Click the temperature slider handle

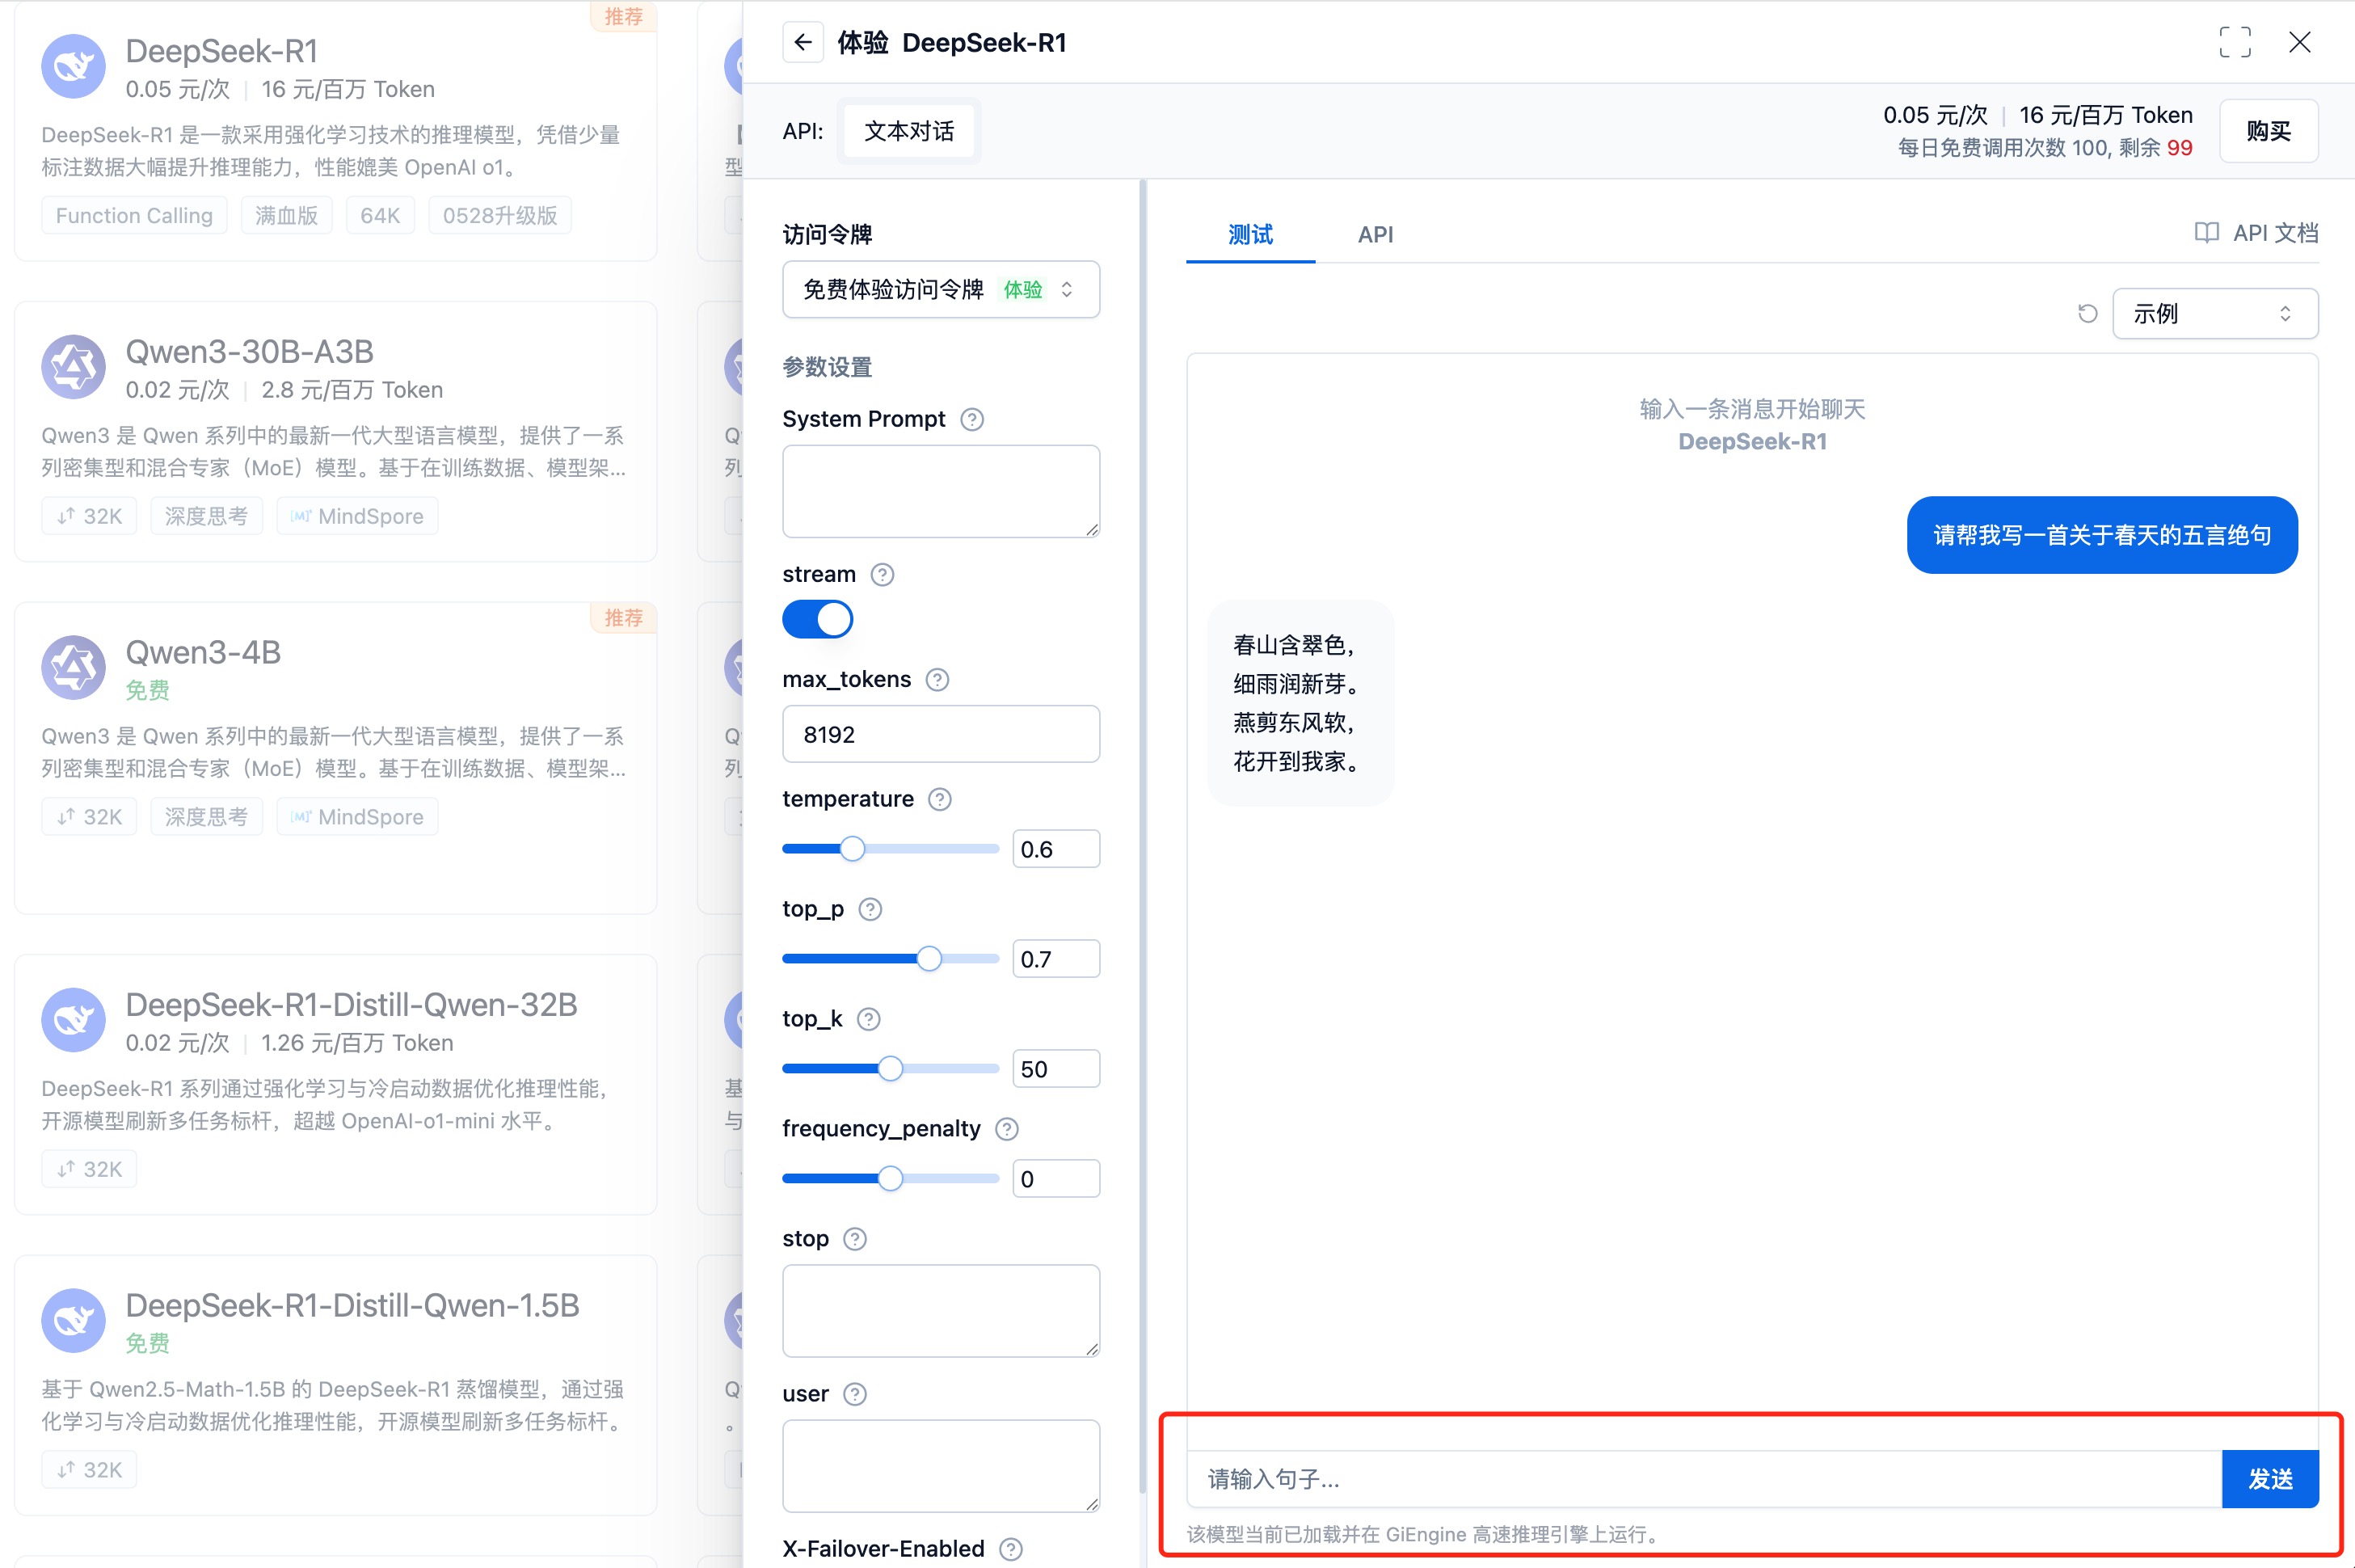click(852, 849)
